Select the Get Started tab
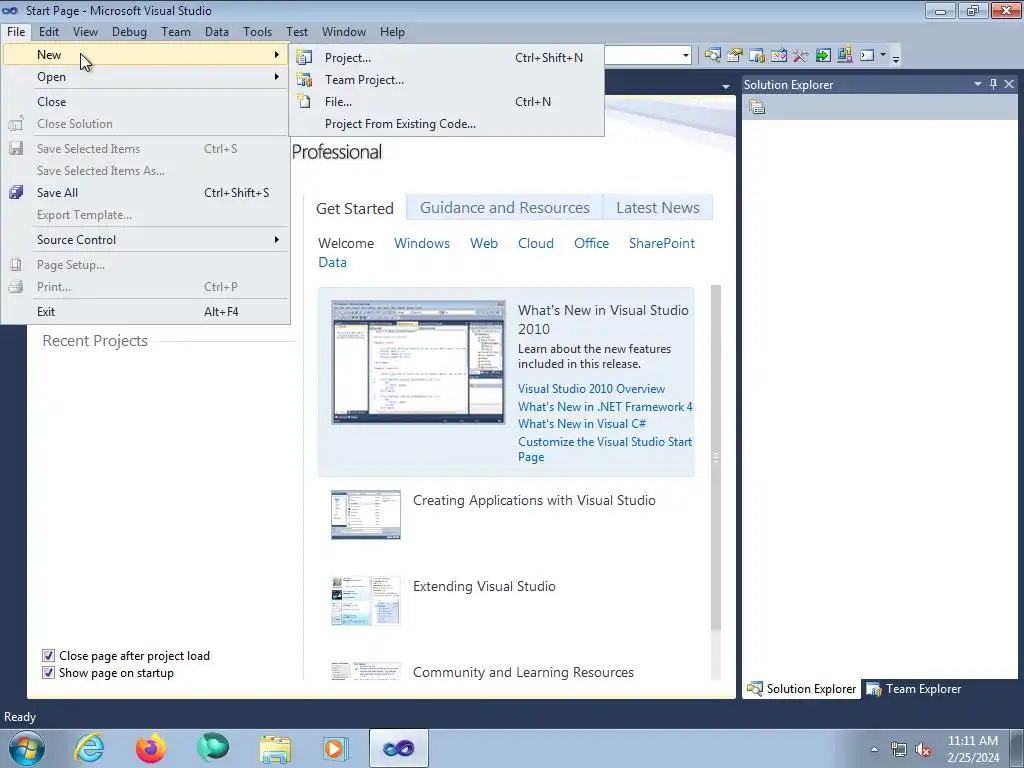This screenshot has width=1024, height=768. coord(355,208)
